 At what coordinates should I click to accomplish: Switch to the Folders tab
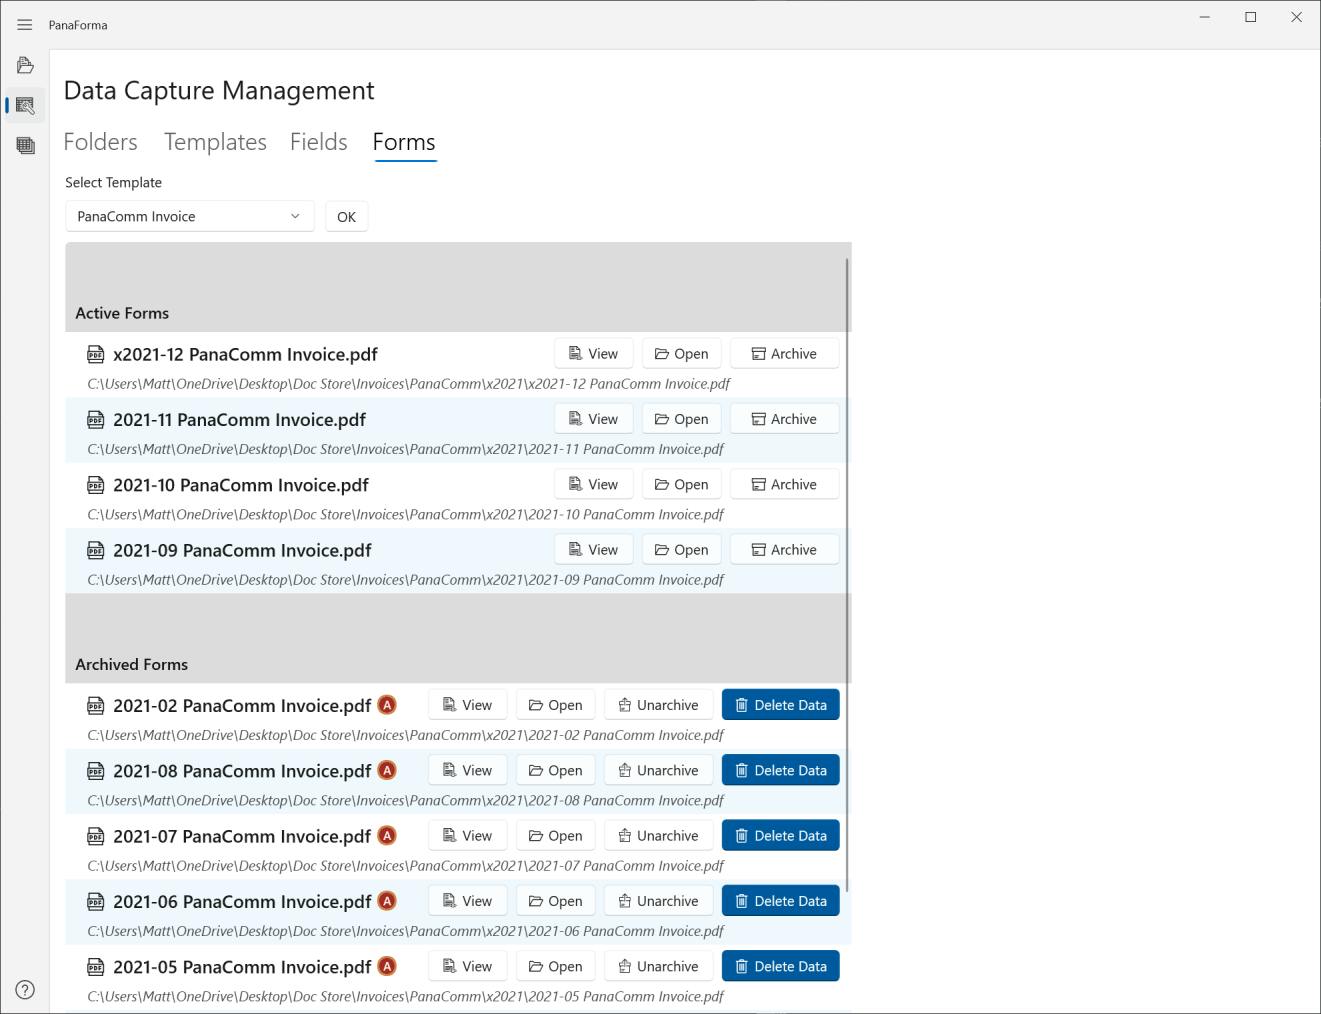click(100, 142)
